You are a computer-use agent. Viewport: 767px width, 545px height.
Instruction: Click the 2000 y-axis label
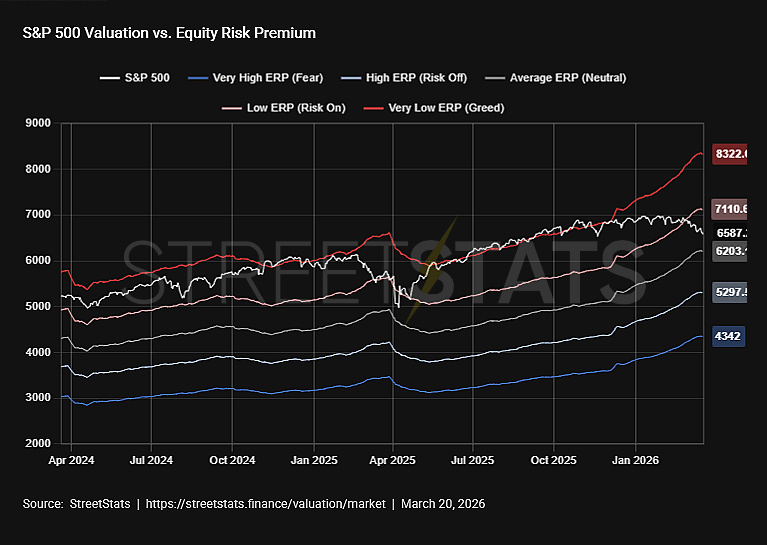point(38,444)
